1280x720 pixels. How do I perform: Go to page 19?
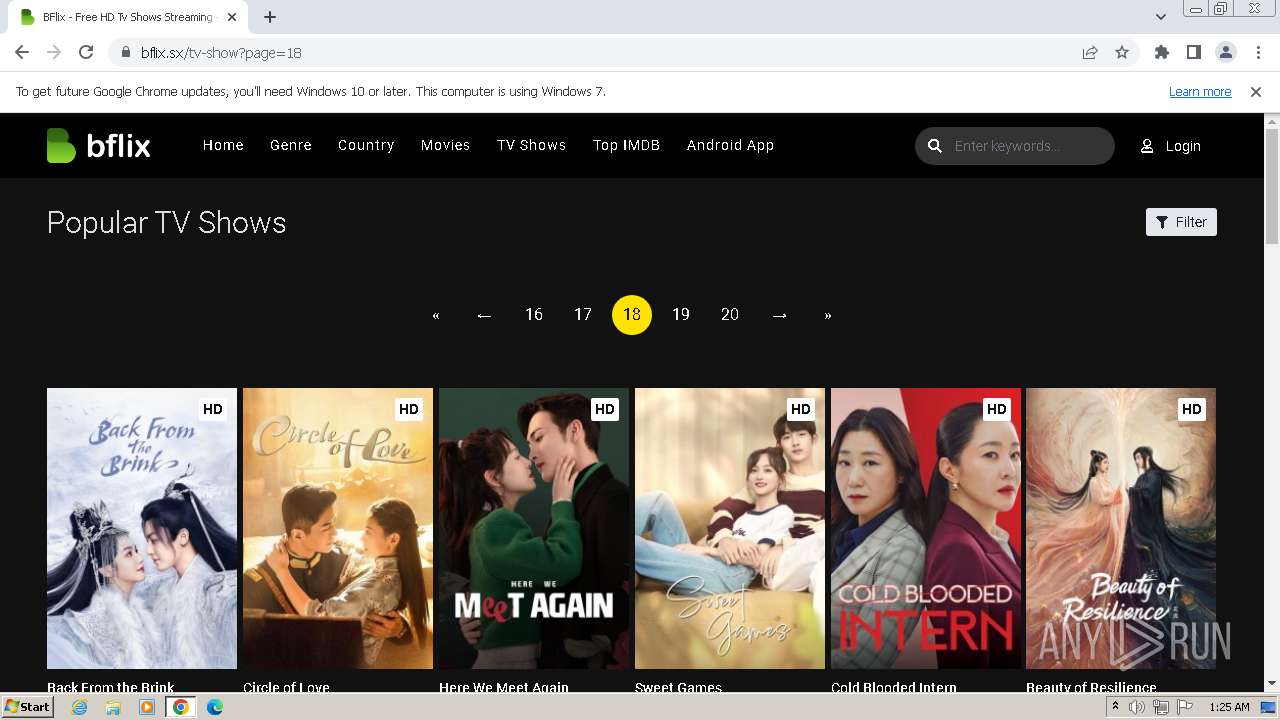[x=681, y=315]
